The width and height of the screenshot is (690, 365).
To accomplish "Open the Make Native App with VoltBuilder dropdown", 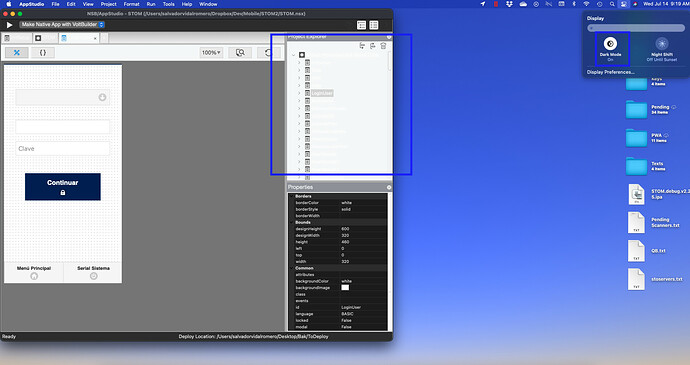I will [x=62, y=25].
